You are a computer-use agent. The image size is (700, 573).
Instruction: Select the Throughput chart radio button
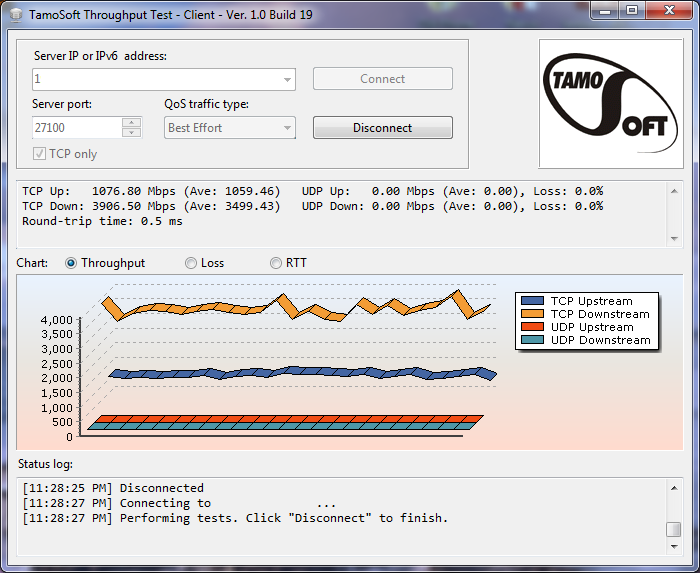coord(71,263)
